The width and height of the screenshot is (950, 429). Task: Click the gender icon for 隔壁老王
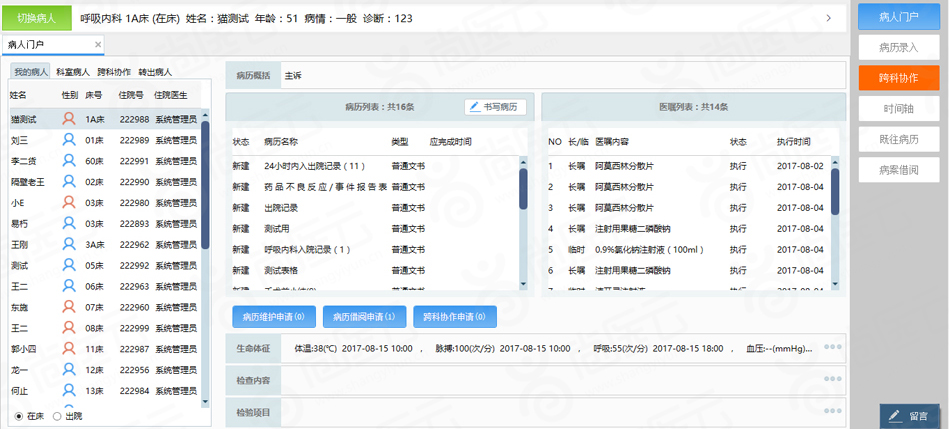(70, 181)
